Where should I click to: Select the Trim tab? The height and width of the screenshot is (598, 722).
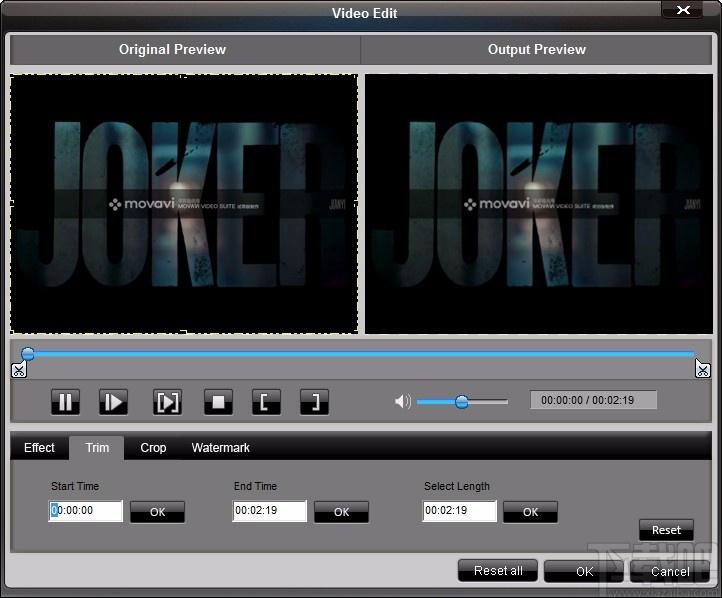pos(97,447)
